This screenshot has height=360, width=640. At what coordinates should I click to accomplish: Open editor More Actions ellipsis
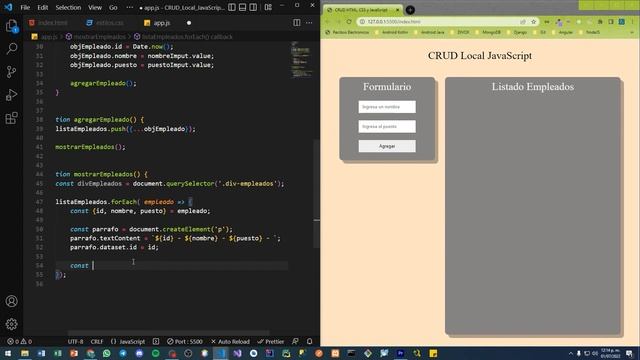coord(309,23)
